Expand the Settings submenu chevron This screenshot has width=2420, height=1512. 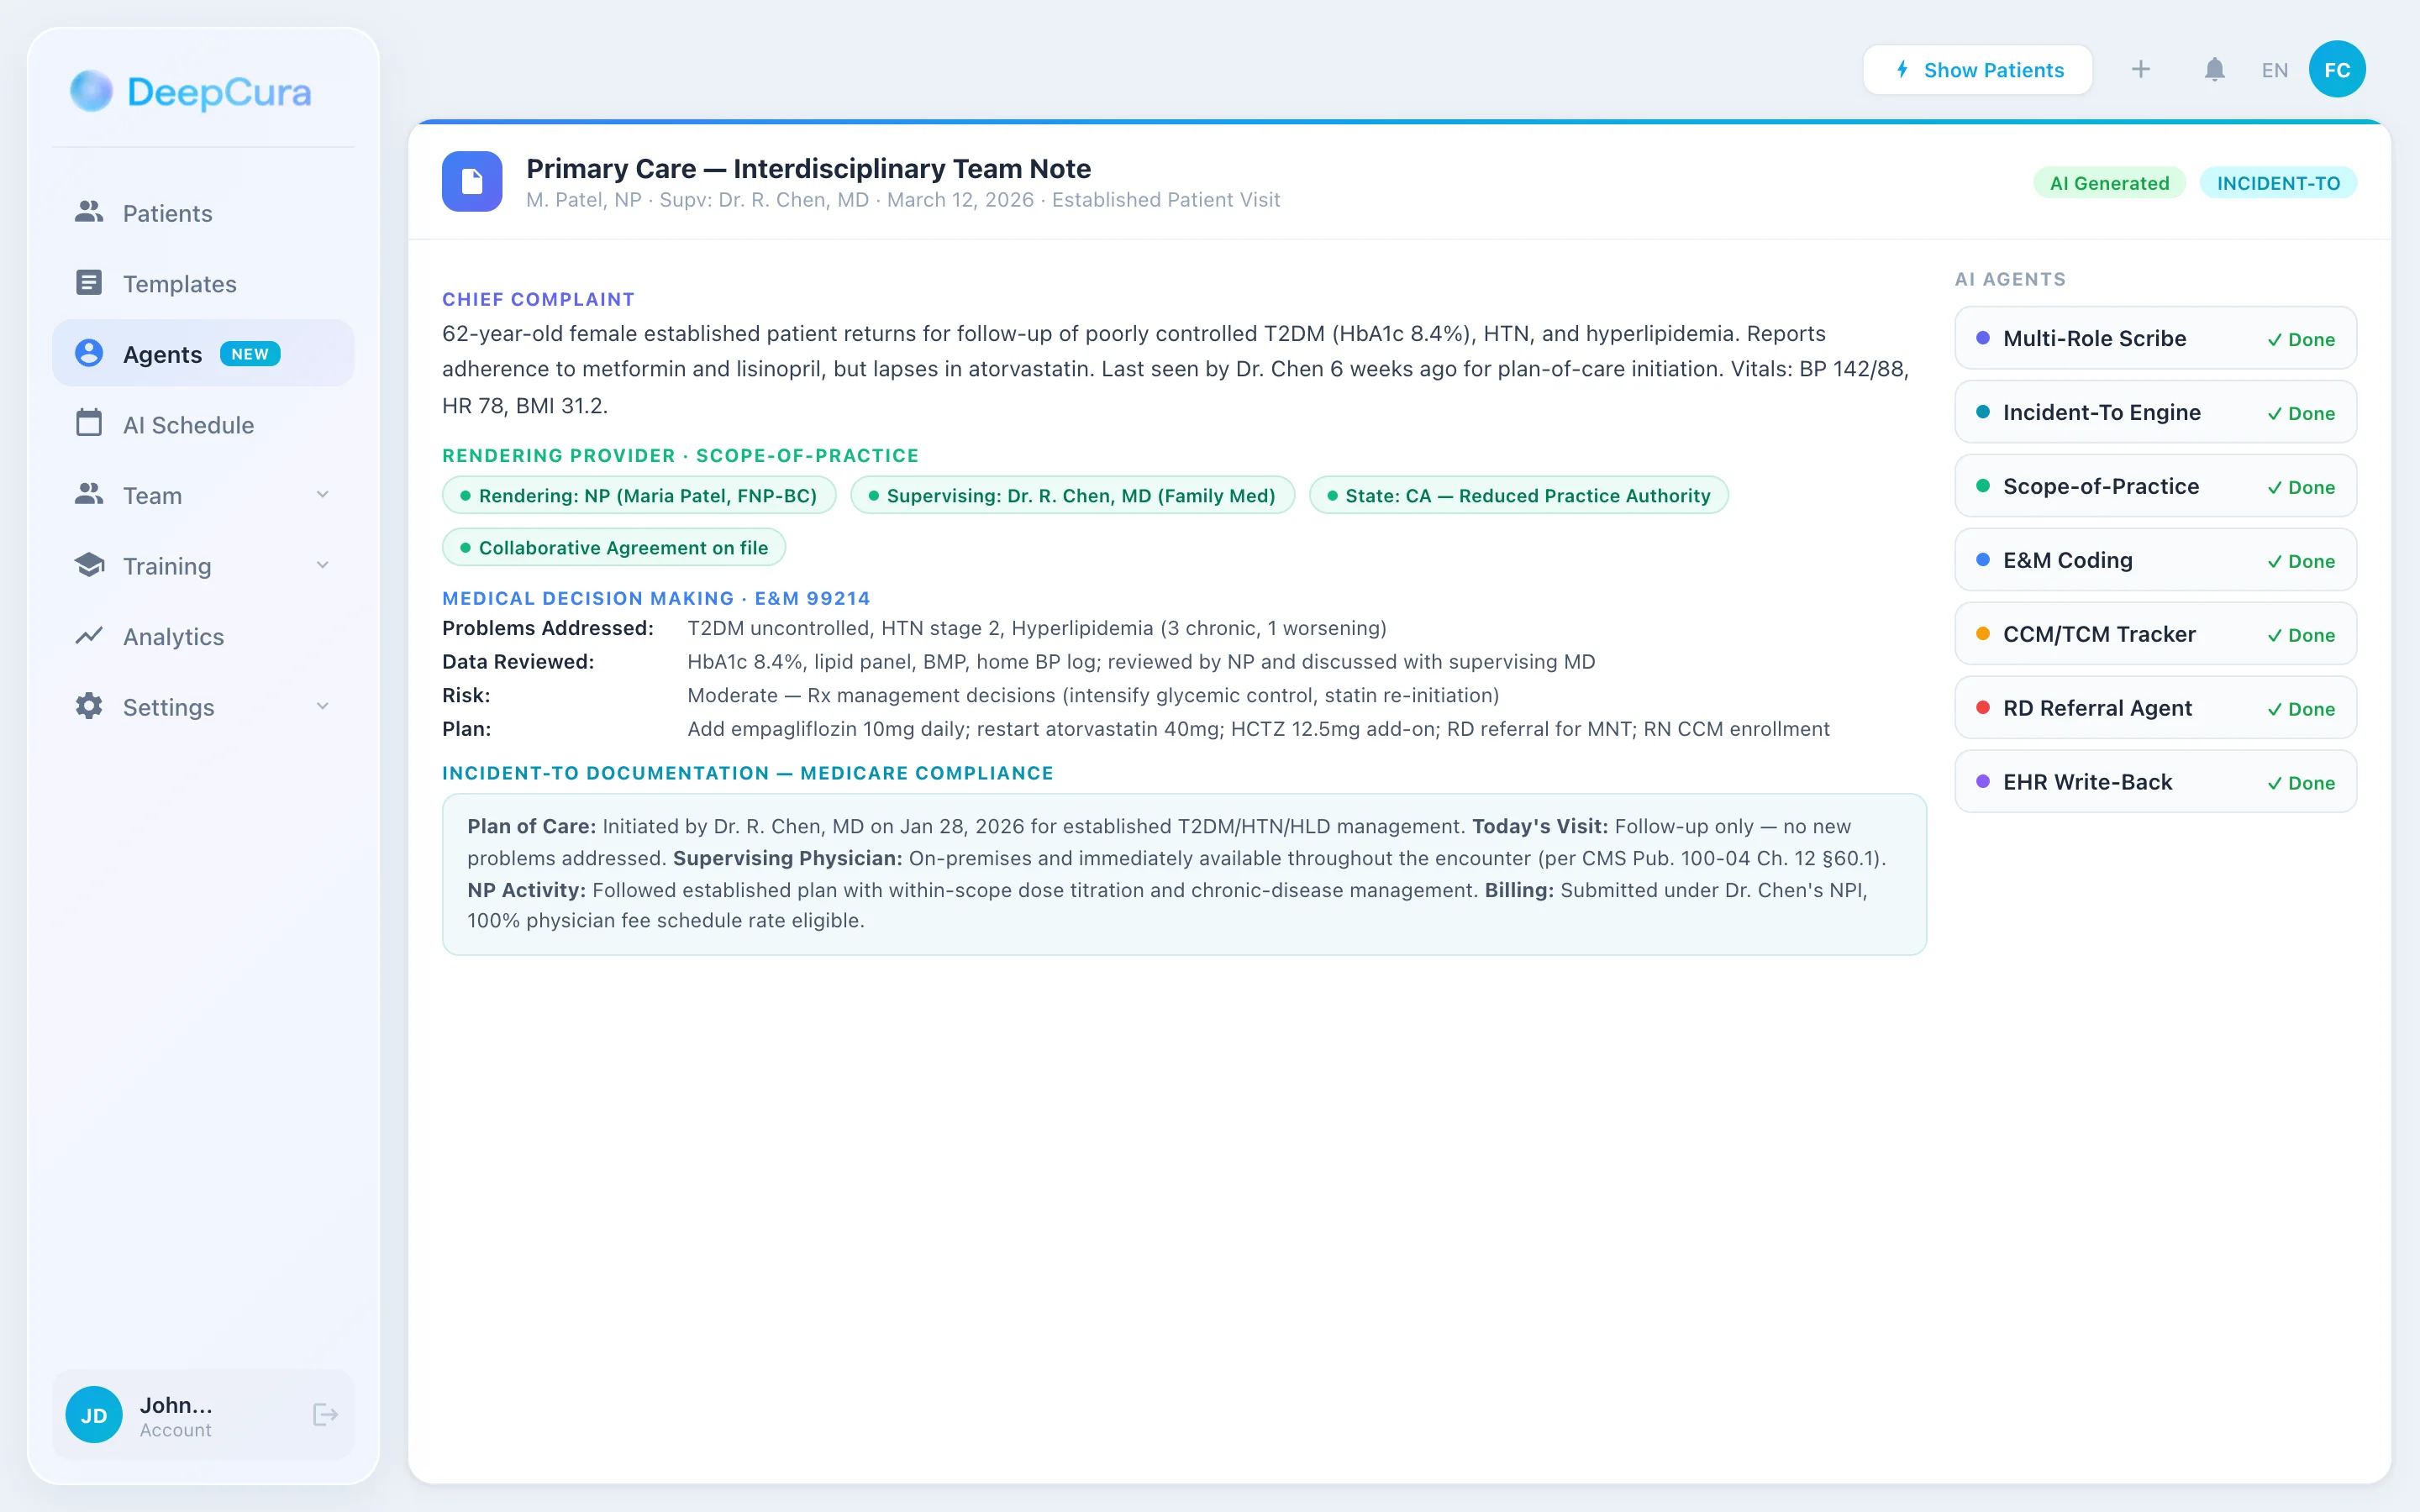(x=323, y=706)
